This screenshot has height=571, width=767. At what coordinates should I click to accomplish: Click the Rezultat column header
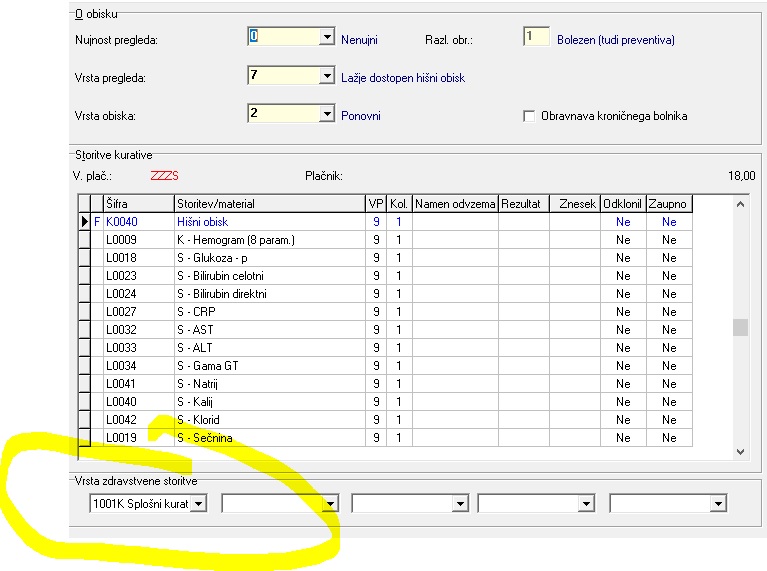click(524, 204)
